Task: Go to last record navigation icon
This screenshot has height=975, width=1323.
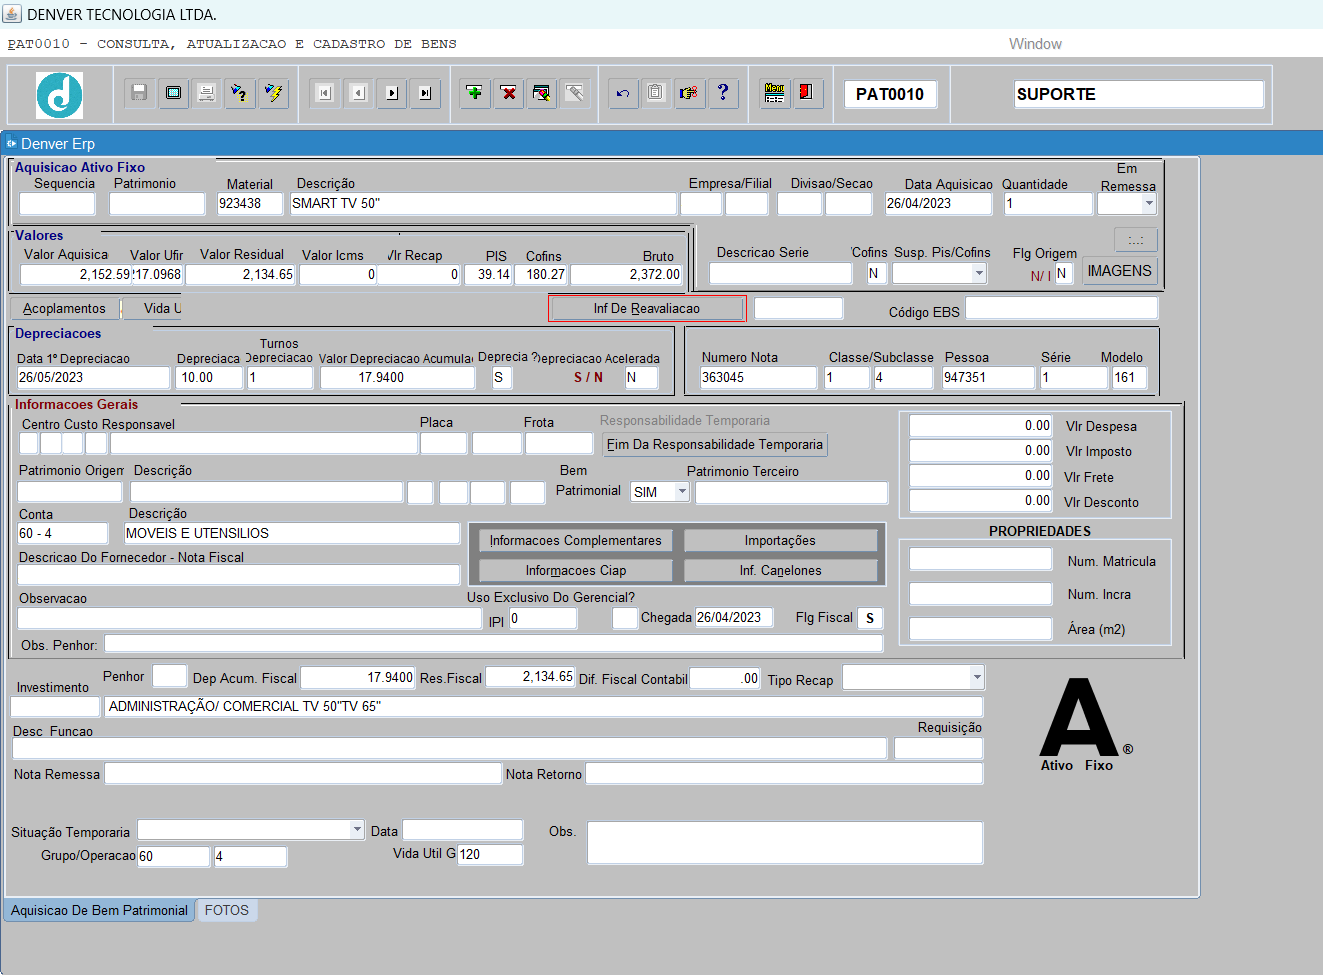Action: (x=425, y=93)
